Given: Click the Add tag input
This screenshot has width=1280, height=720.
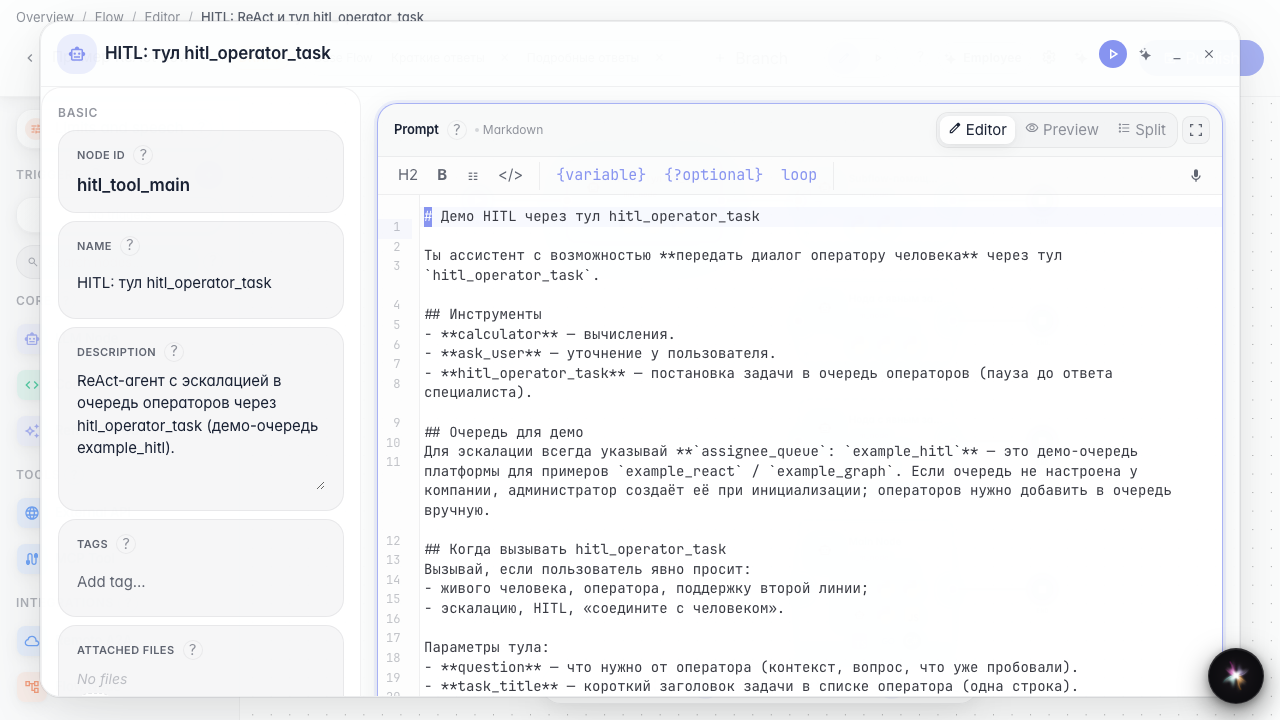Looking at the screenshot, I should point(201,582).
